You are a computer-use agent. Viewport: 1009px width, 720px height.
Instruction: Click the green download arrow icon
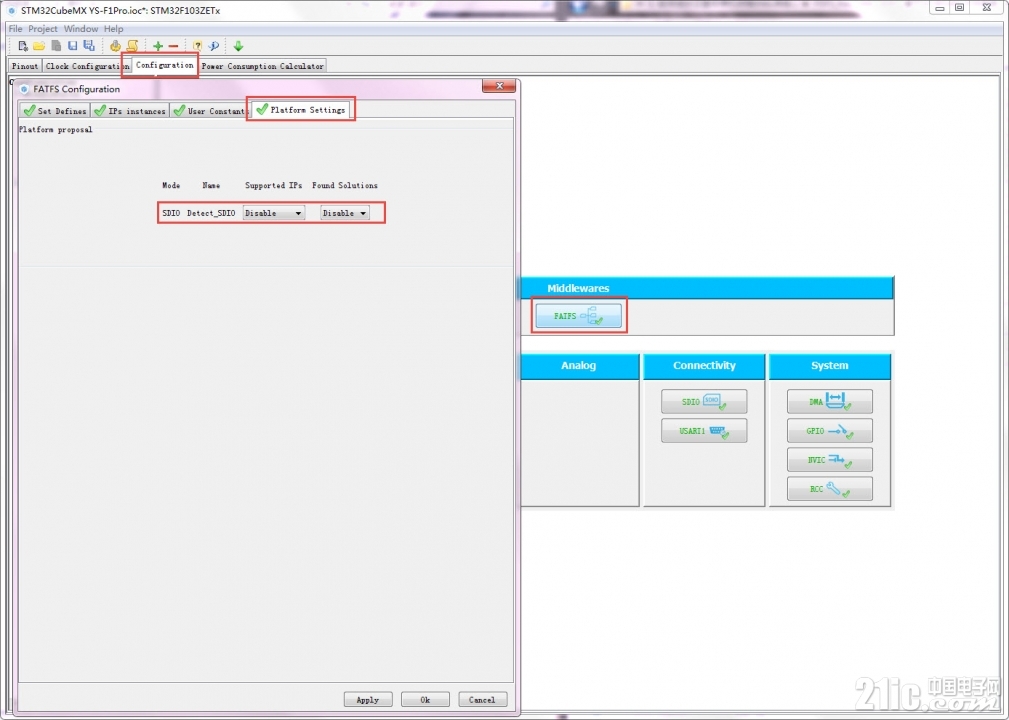238,46
